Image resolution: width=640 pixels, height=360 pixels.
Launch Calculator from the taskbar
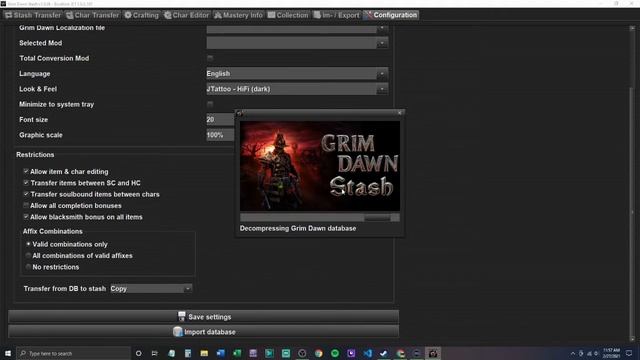[x=188, y=353]
